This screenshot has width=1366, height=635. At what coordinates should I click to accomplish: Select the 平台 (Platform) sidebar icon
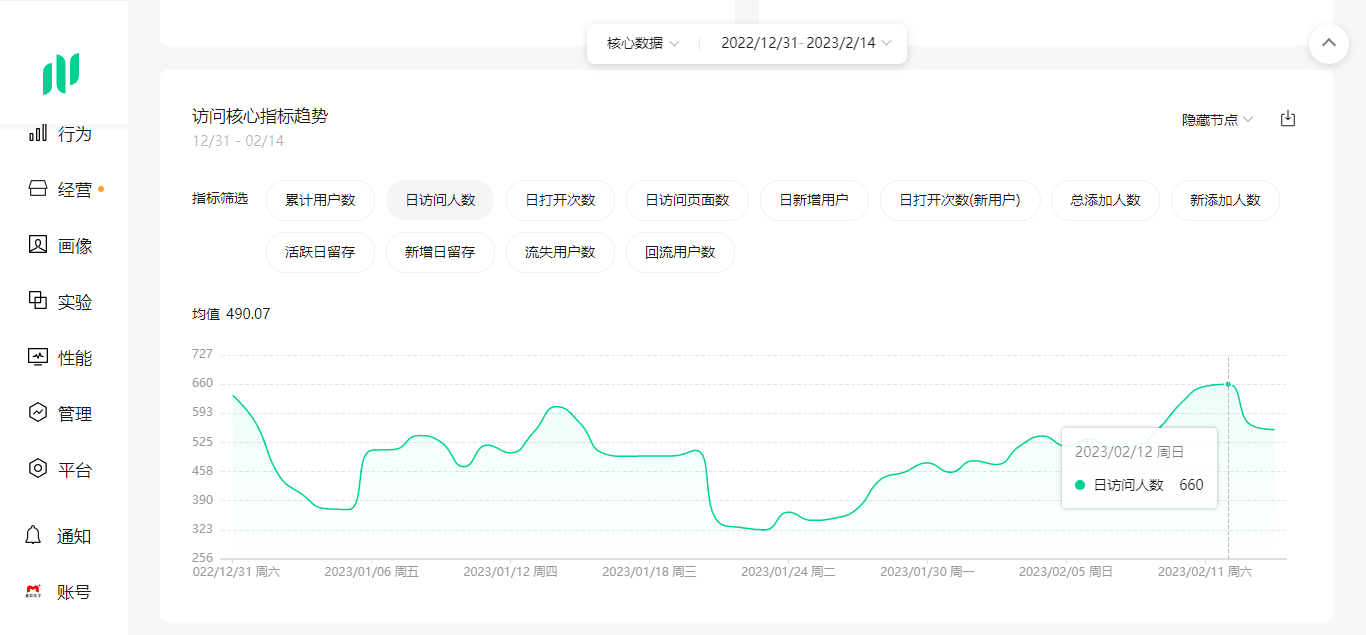point(36,468)
